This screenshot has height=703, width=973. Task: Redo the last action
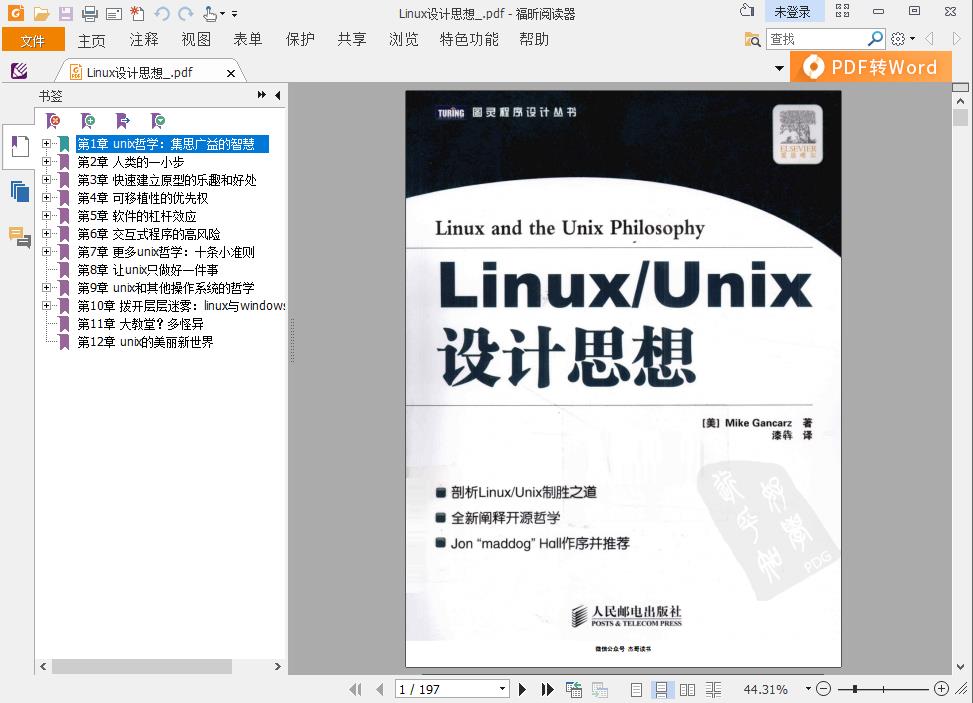point(186,14)
